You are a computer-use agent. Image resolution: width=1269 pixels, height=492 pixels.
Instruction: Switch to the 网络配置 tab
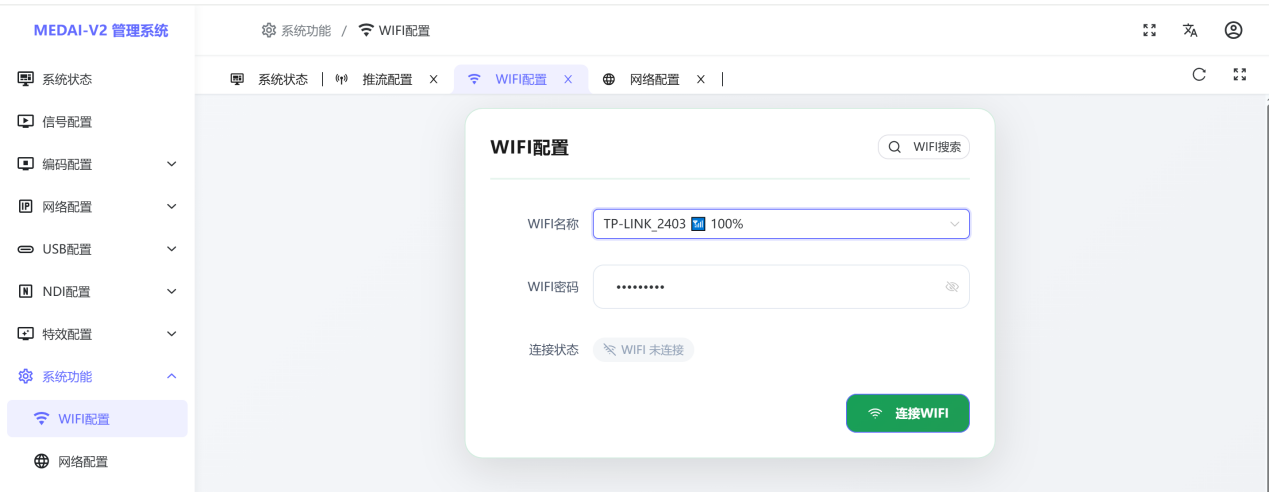(x=654, y=79)
